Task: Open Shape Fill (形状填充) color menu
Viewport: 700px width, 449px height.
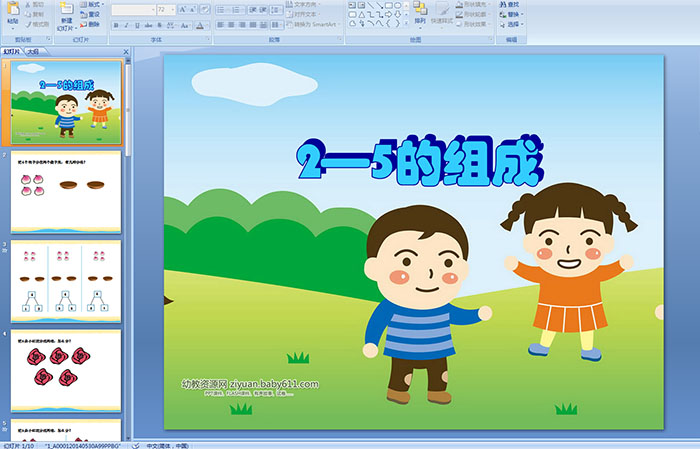Action: (473, 4)
